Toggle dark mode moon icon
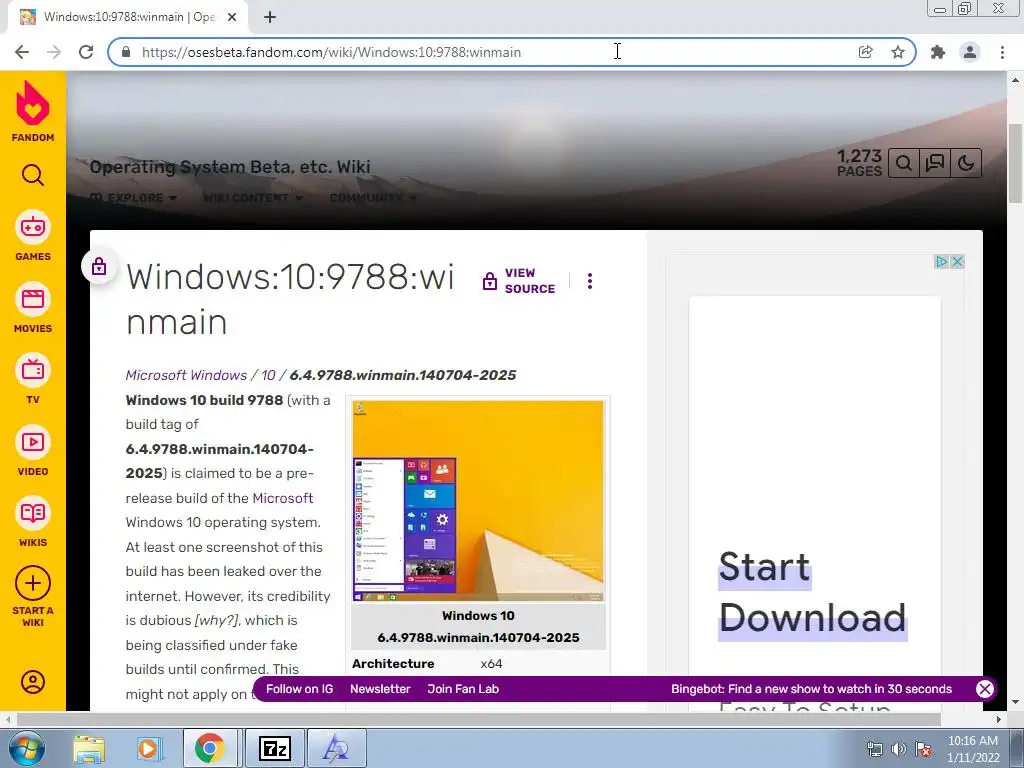The width and height of the screenshot is (1024, 768). (966, 163)
